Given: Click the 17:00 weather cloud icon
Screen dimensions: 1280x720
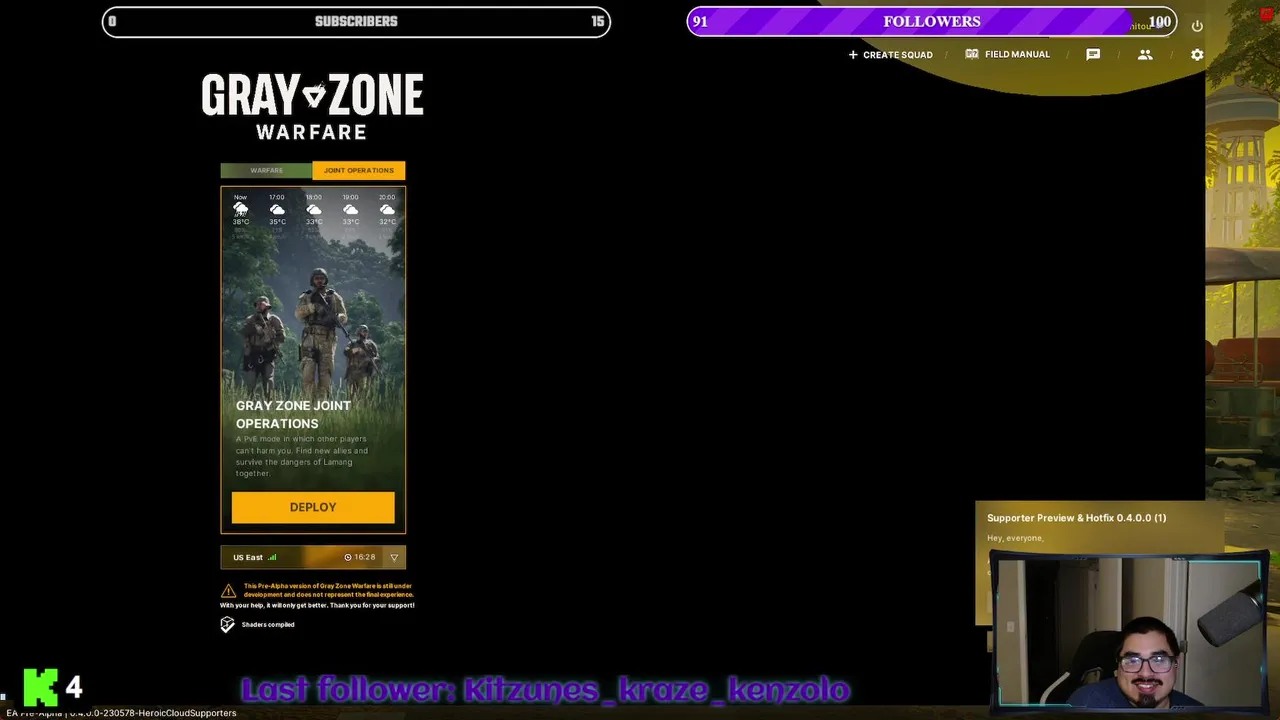Looking at the screenshot, I should tap(277, 210).
